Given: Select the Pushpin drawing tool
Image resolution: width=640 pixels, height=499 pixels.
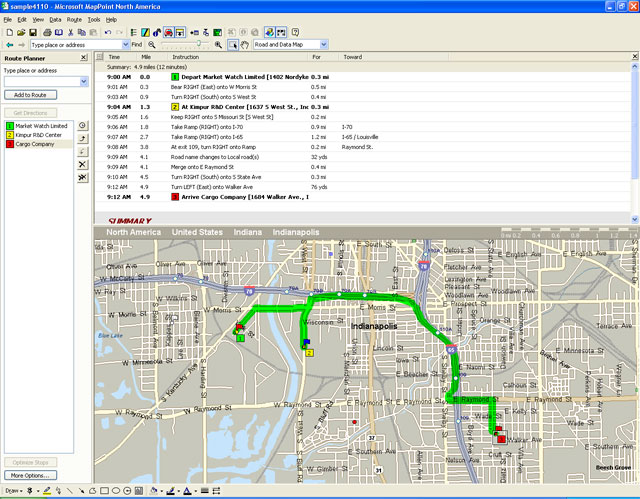Looking at the screenshot, I should (30, 491).
